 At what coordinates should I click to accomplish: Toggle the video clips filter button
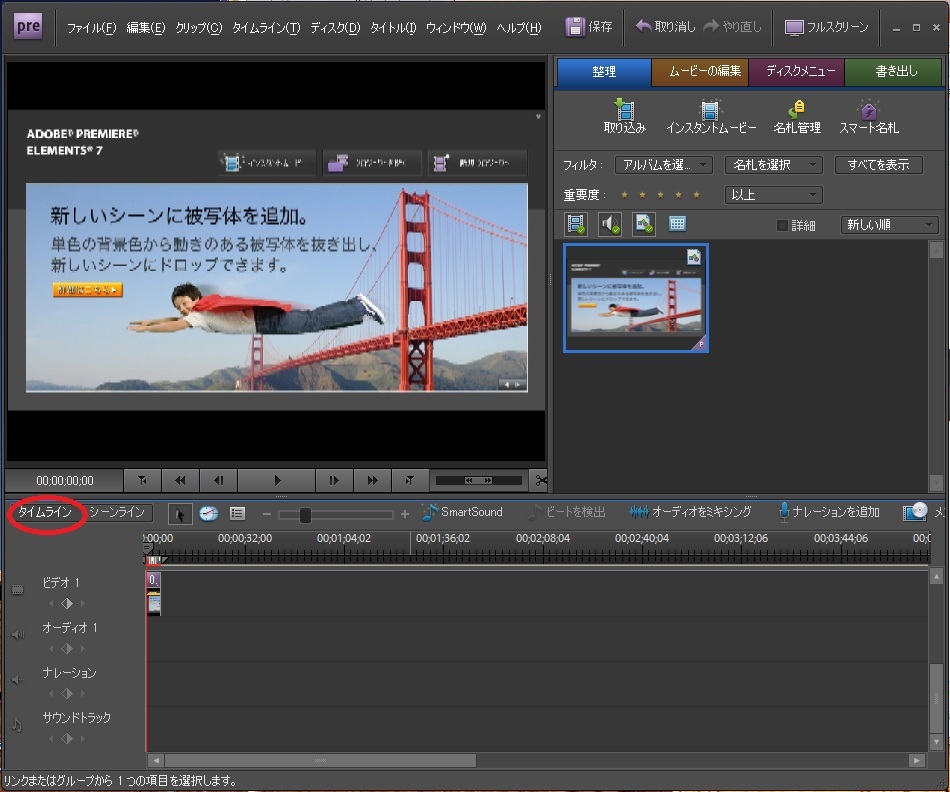point(576,225)
